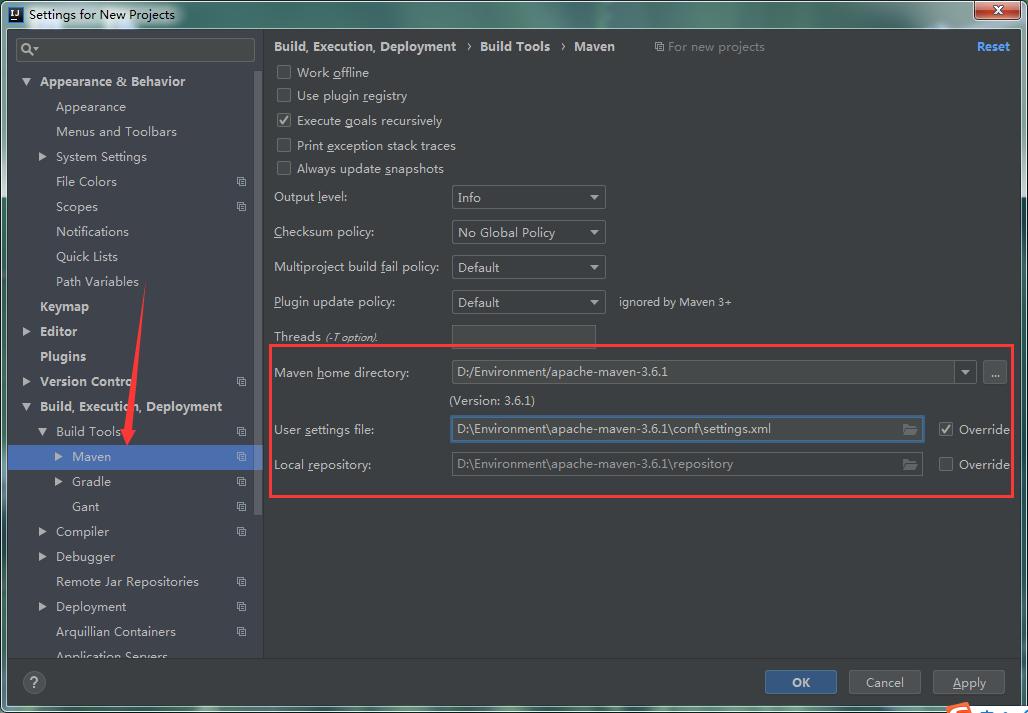Open Multiproject build fail policy dropdown
The width and height of the screenshot is (1028, 713).
[x=528, y=267]
